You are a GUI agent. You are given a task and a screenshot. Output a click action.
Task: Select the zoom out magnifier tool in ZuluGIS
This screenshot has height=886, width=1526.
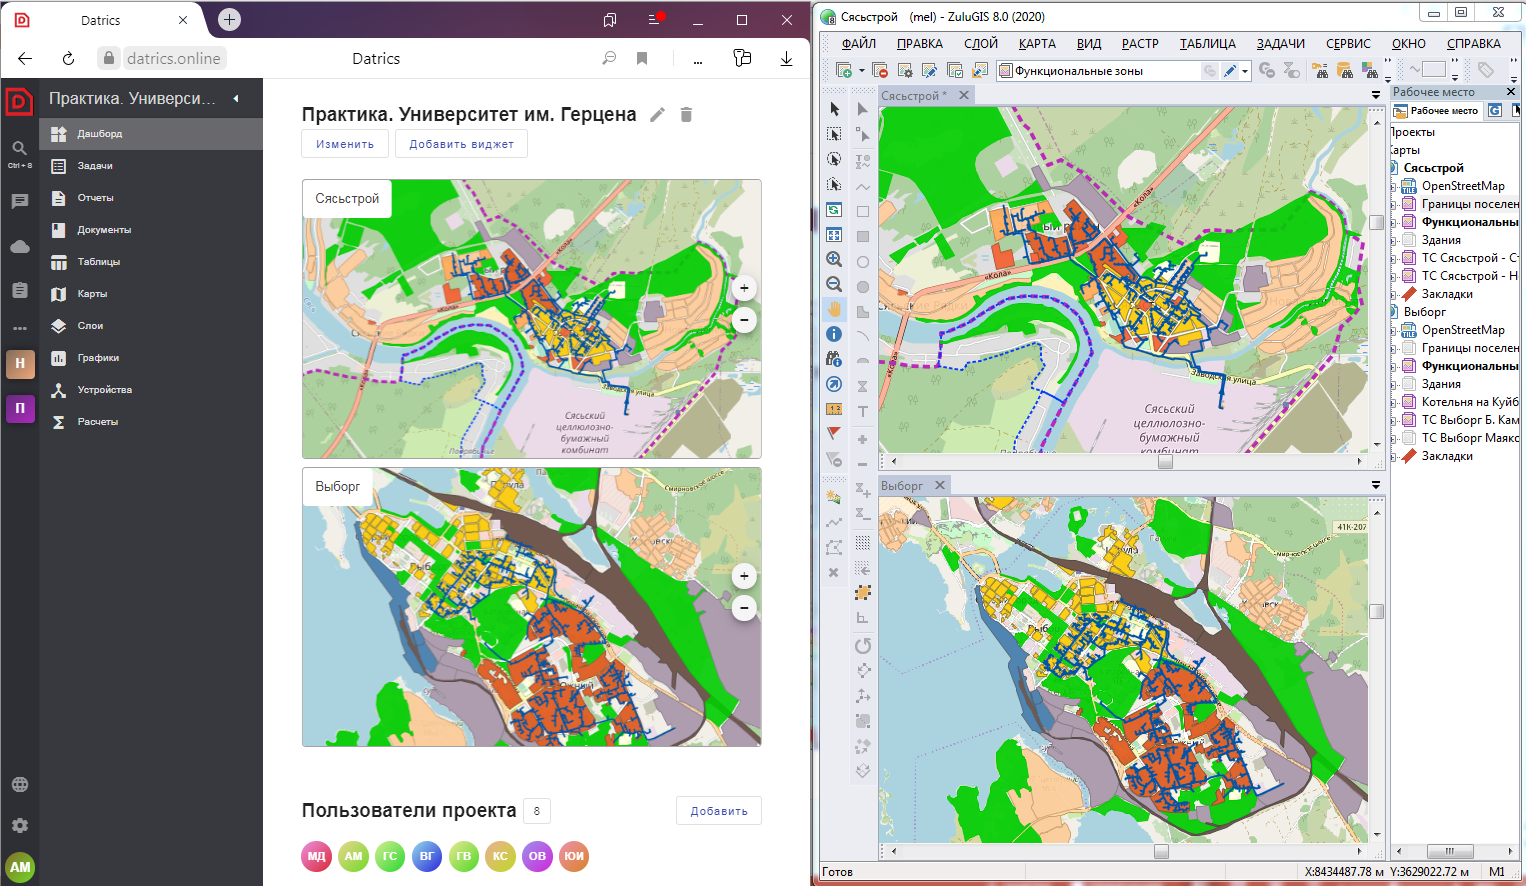[x=834, y=284]
